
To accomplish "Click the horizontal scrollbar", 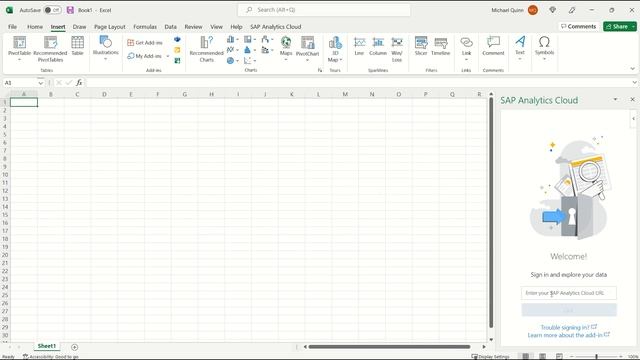I will [389, 347].
